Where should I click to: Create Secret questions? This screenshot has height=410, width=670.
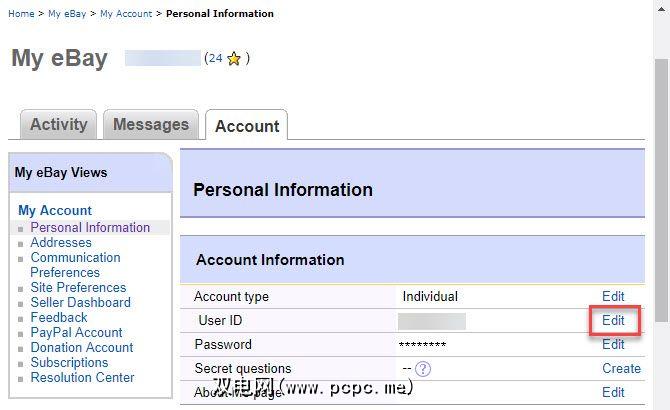pyautogui.click(x=621, y=369)
